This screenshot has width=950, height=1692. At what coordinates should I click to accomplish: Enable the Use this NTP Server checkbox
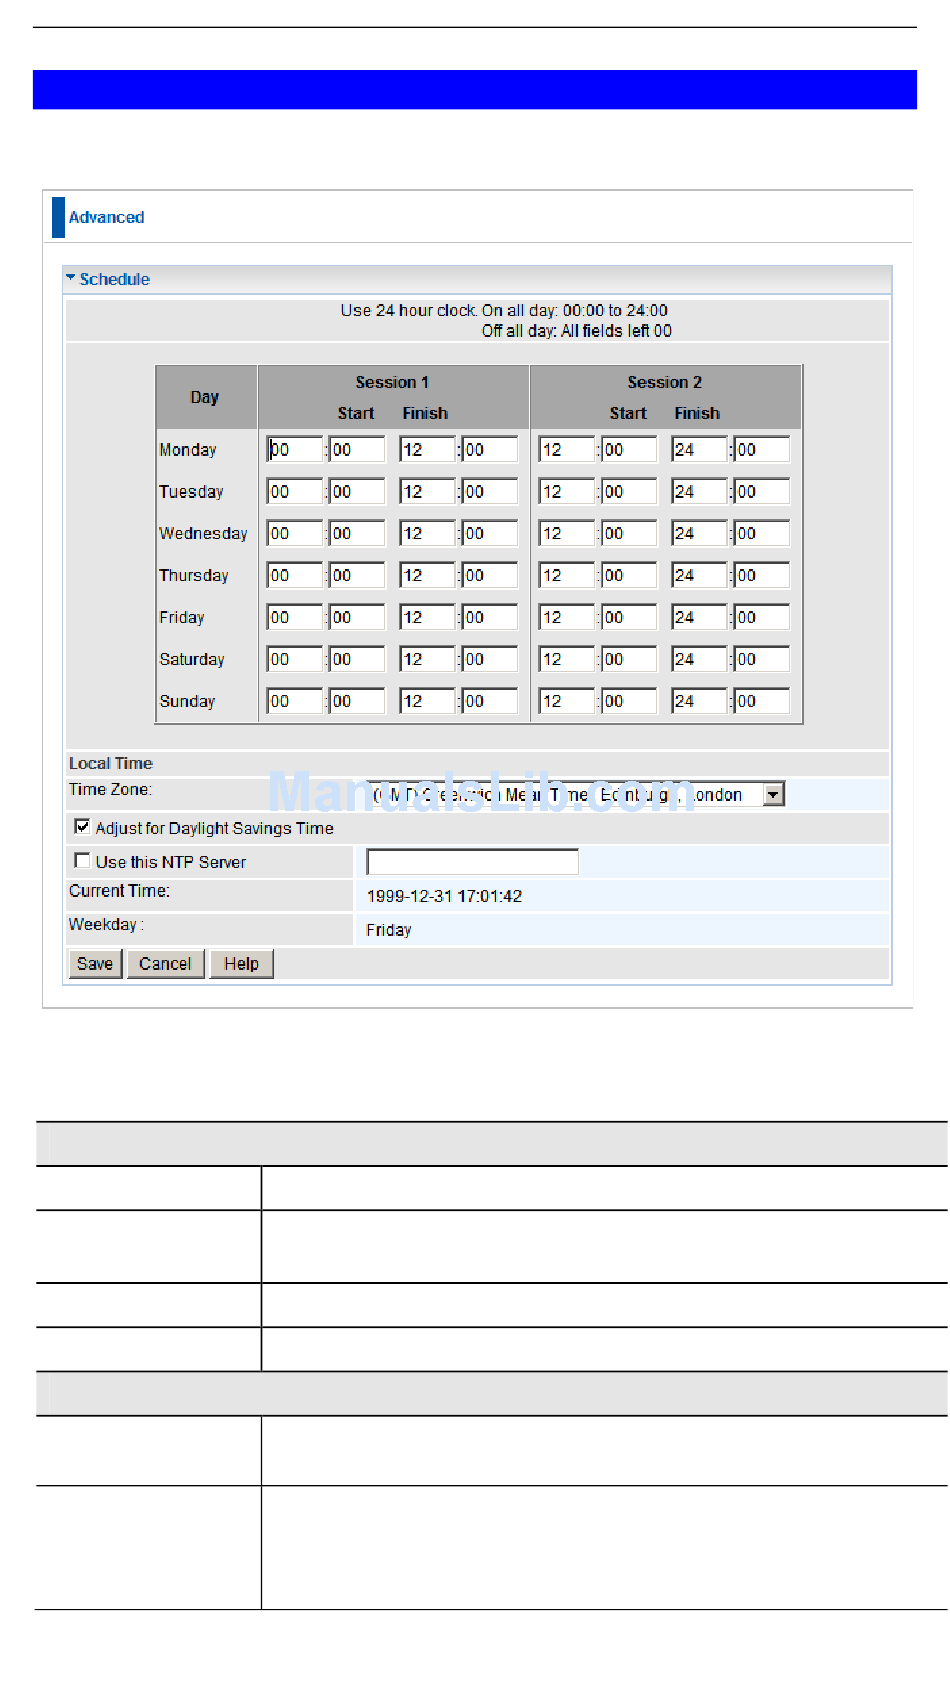(x=82, y=861)
